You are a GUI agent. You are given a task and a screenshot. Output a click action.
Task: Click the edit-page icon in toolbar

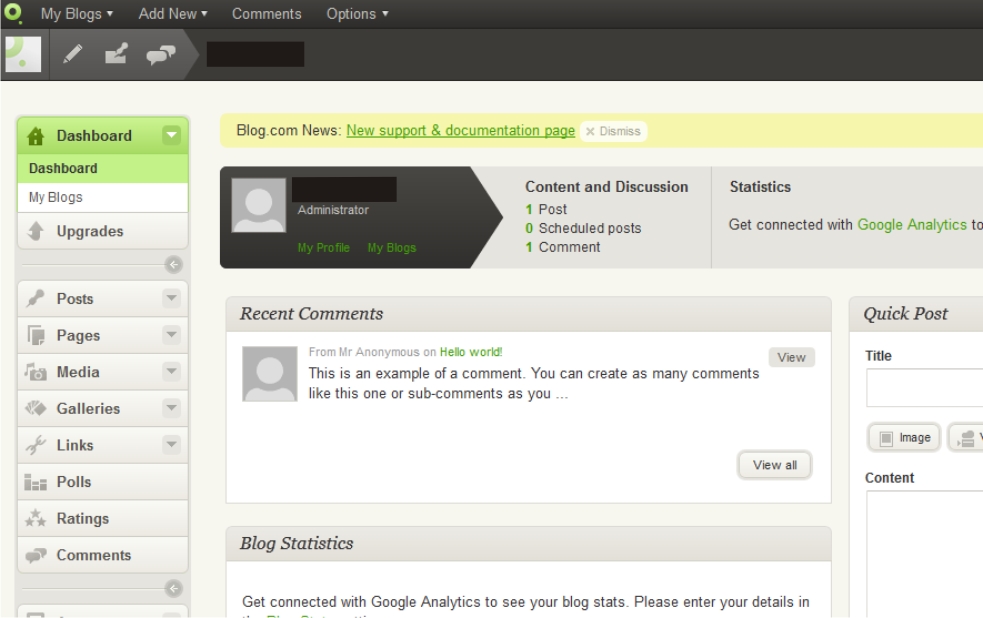click(x=116, y=55)
